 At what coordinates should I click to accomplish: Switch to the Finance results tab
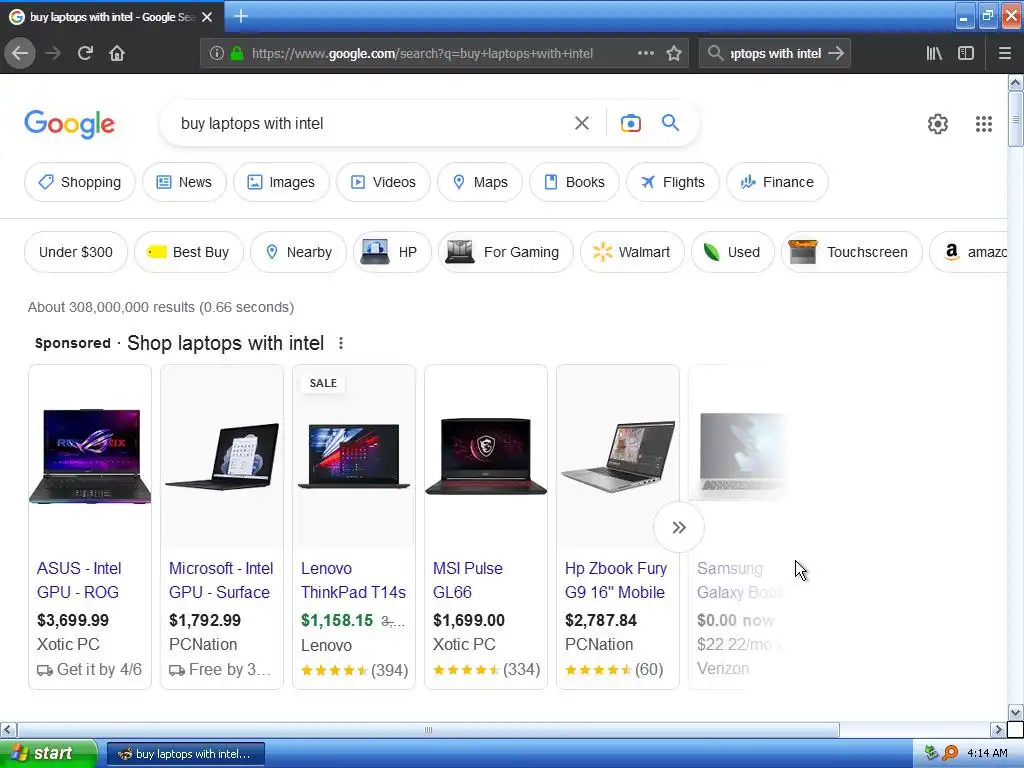[x=777, y=182]
